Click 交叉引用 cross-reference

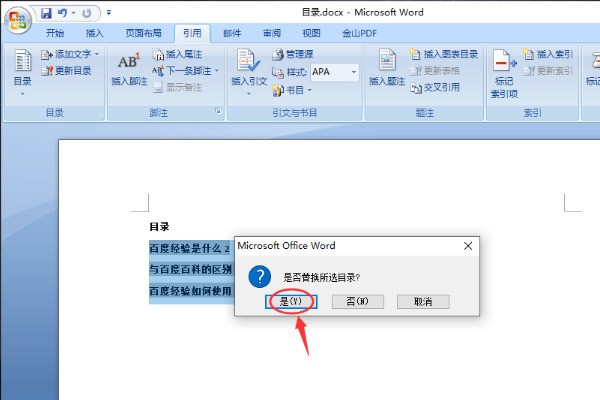[x=435, y=88]
